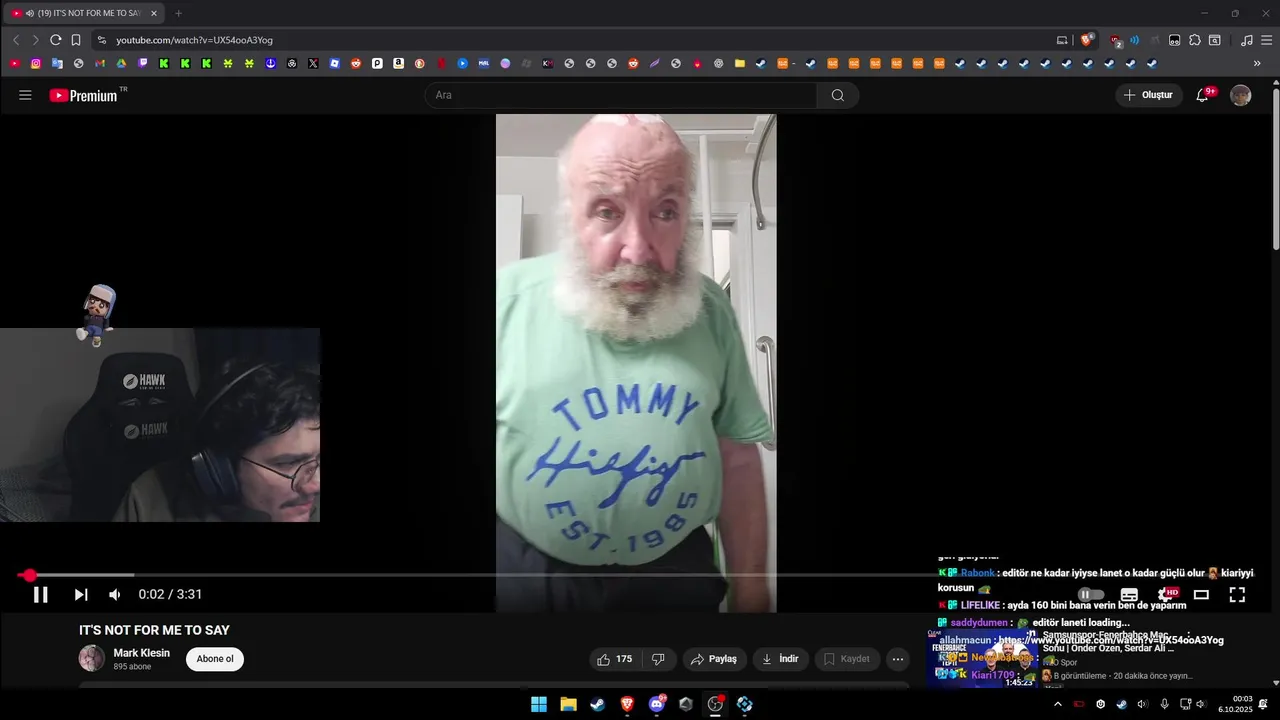Open the more actions ellipsis menu
This screenshot has height=720, width=1280.
click(x=897, y=659)
